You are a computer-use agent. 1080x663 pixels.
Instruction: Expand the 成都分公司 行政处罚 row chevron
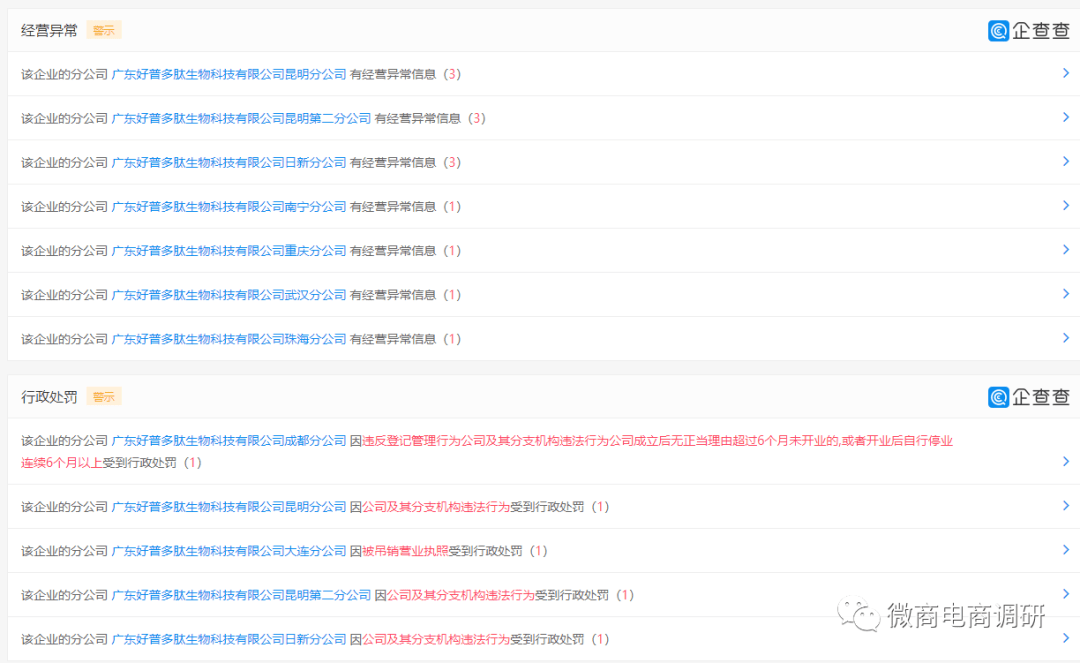pos(1066,461)
